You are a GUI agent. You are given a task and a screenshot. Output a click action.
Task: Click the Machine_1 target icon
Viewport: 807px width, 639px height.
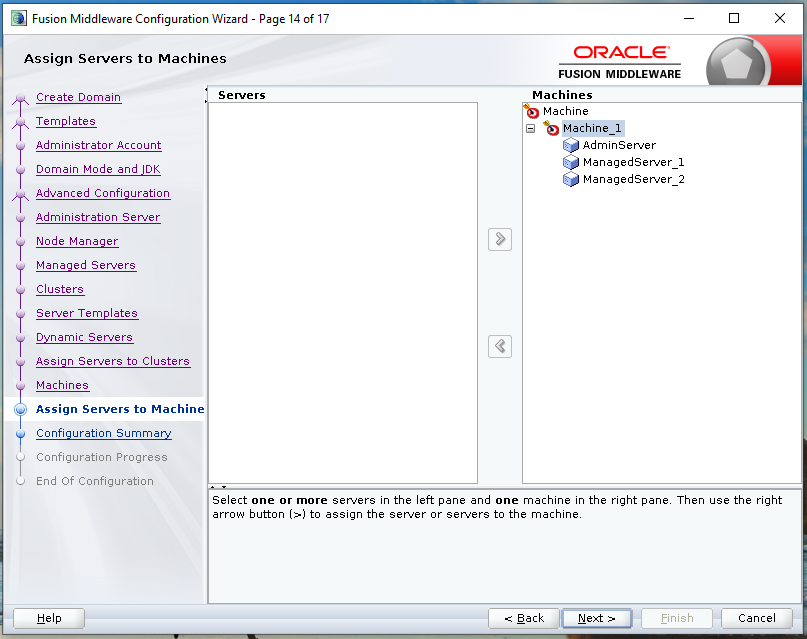coord(551,128)
